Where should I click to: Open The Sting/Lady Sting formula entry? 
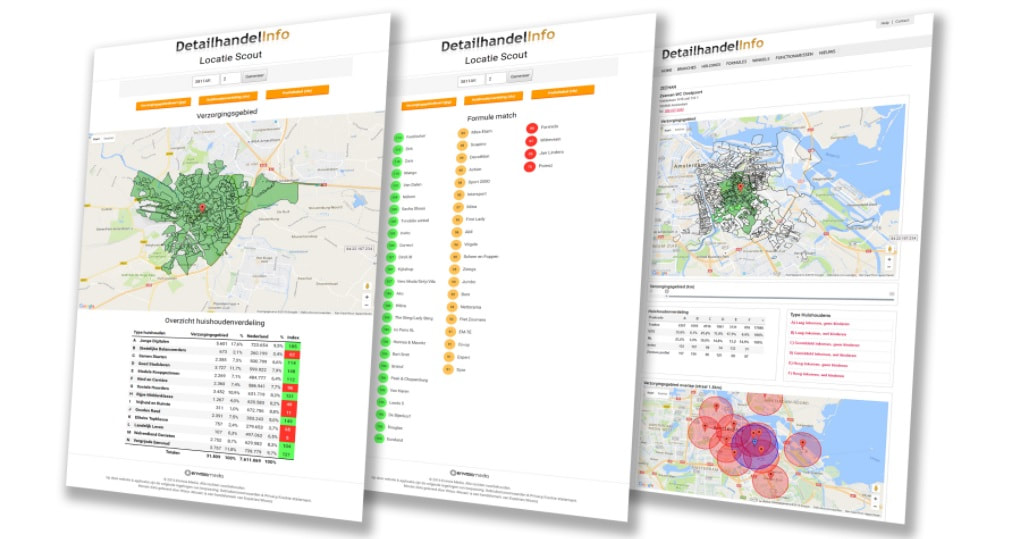(x=414, y=318)
